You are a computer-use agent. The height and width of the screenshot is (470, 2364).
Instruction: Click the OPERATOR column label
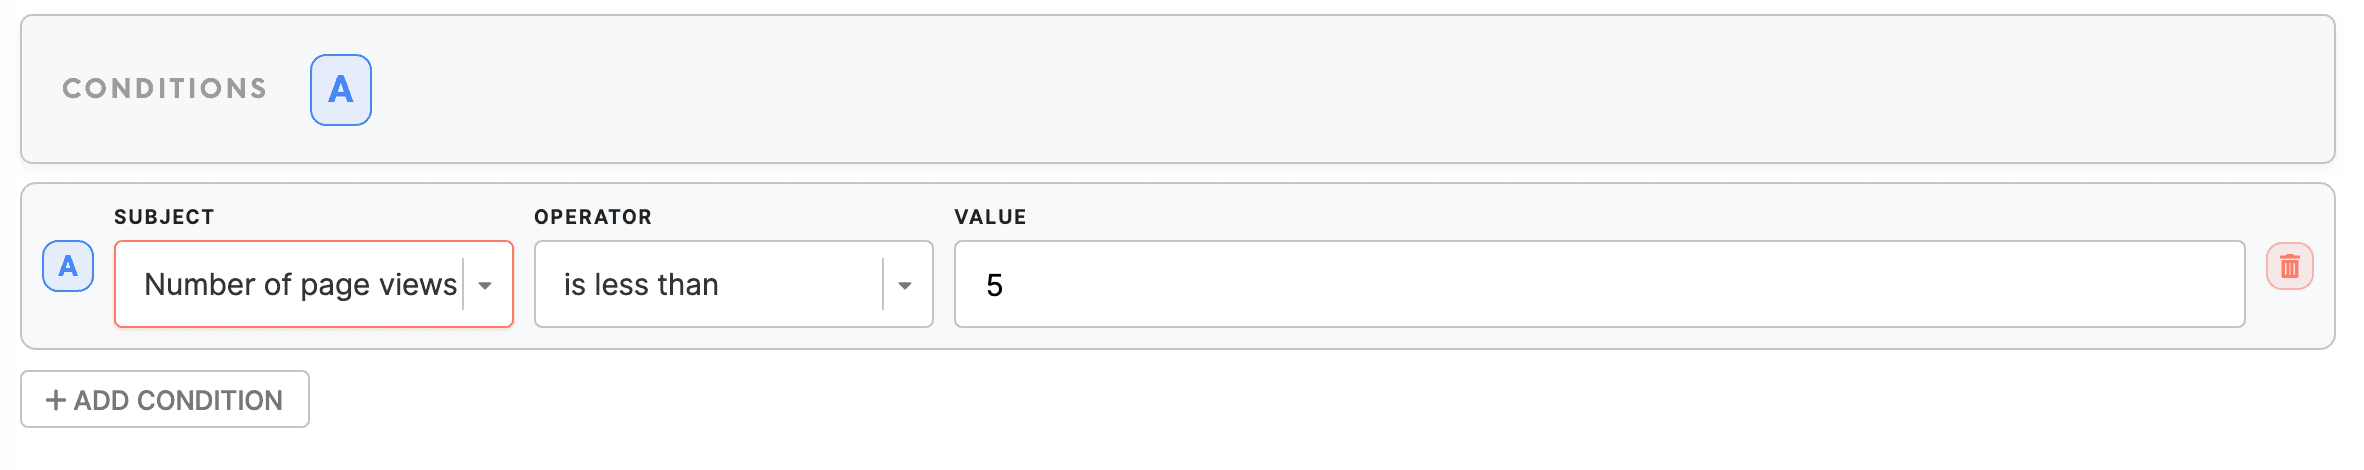click(593, 217)
